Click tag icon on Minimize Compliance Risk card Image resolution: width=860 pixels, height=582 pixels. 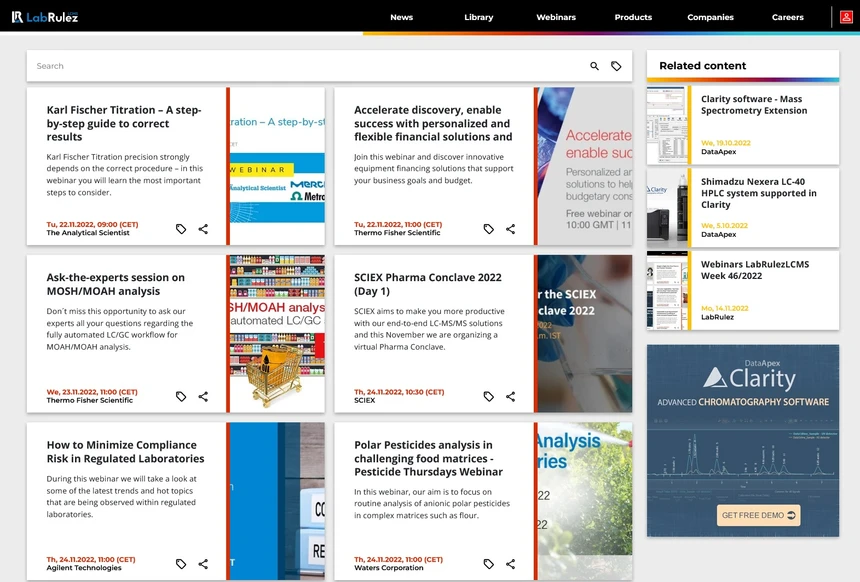(x=181, y=563)
